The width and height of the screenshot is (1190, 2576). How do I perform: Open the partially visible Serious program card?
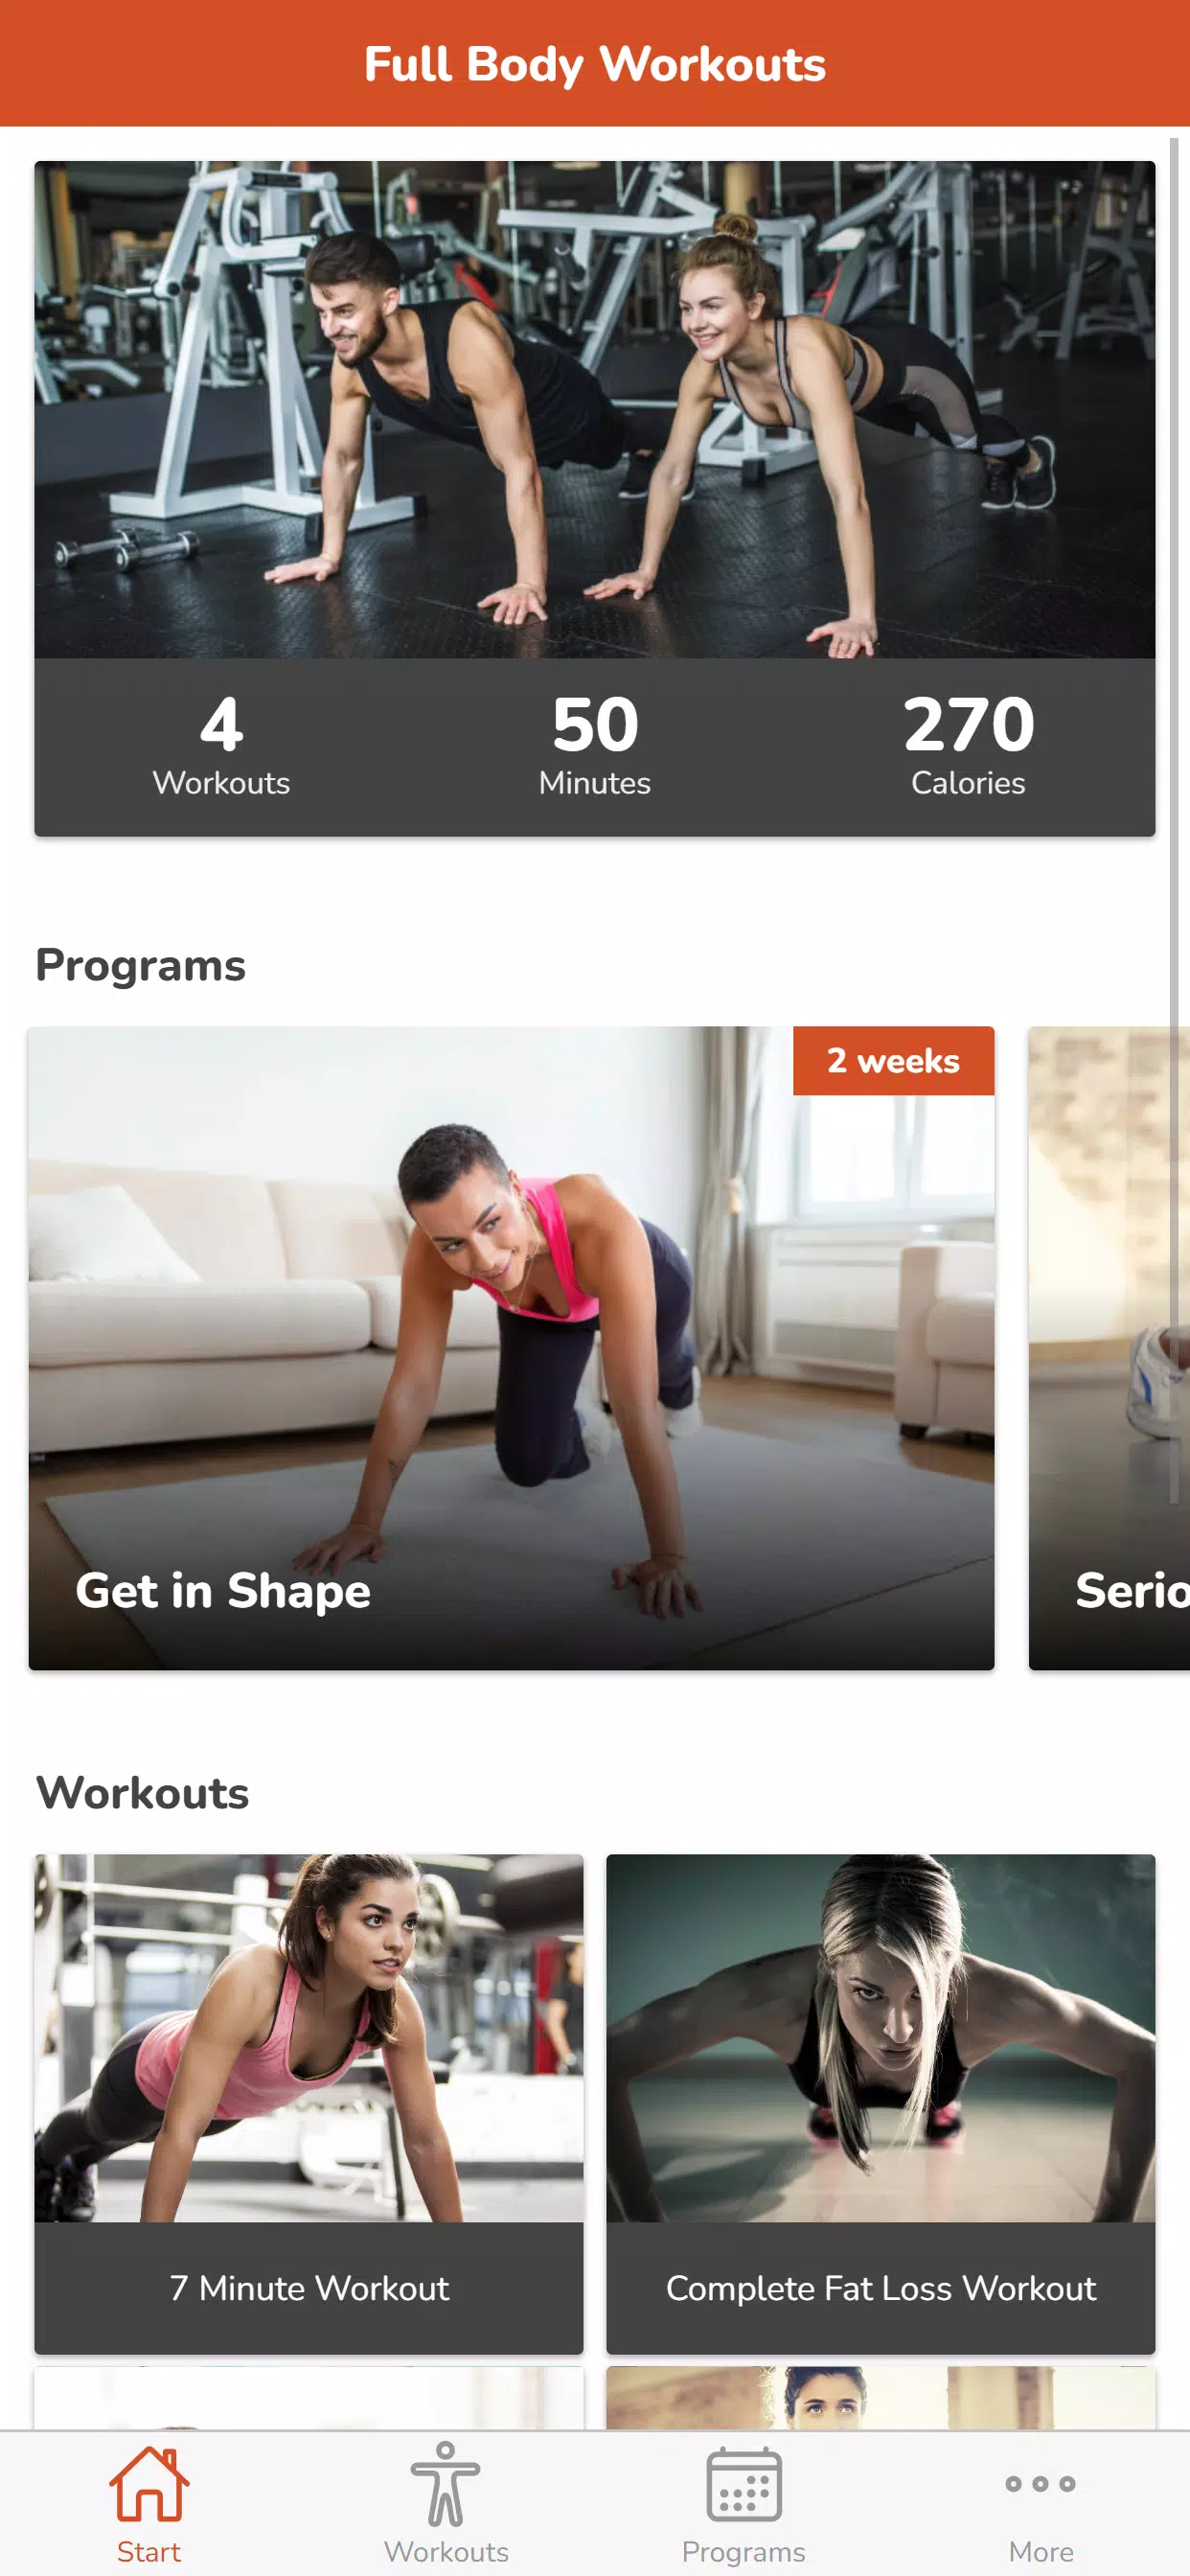[x=1109, y=1348]
